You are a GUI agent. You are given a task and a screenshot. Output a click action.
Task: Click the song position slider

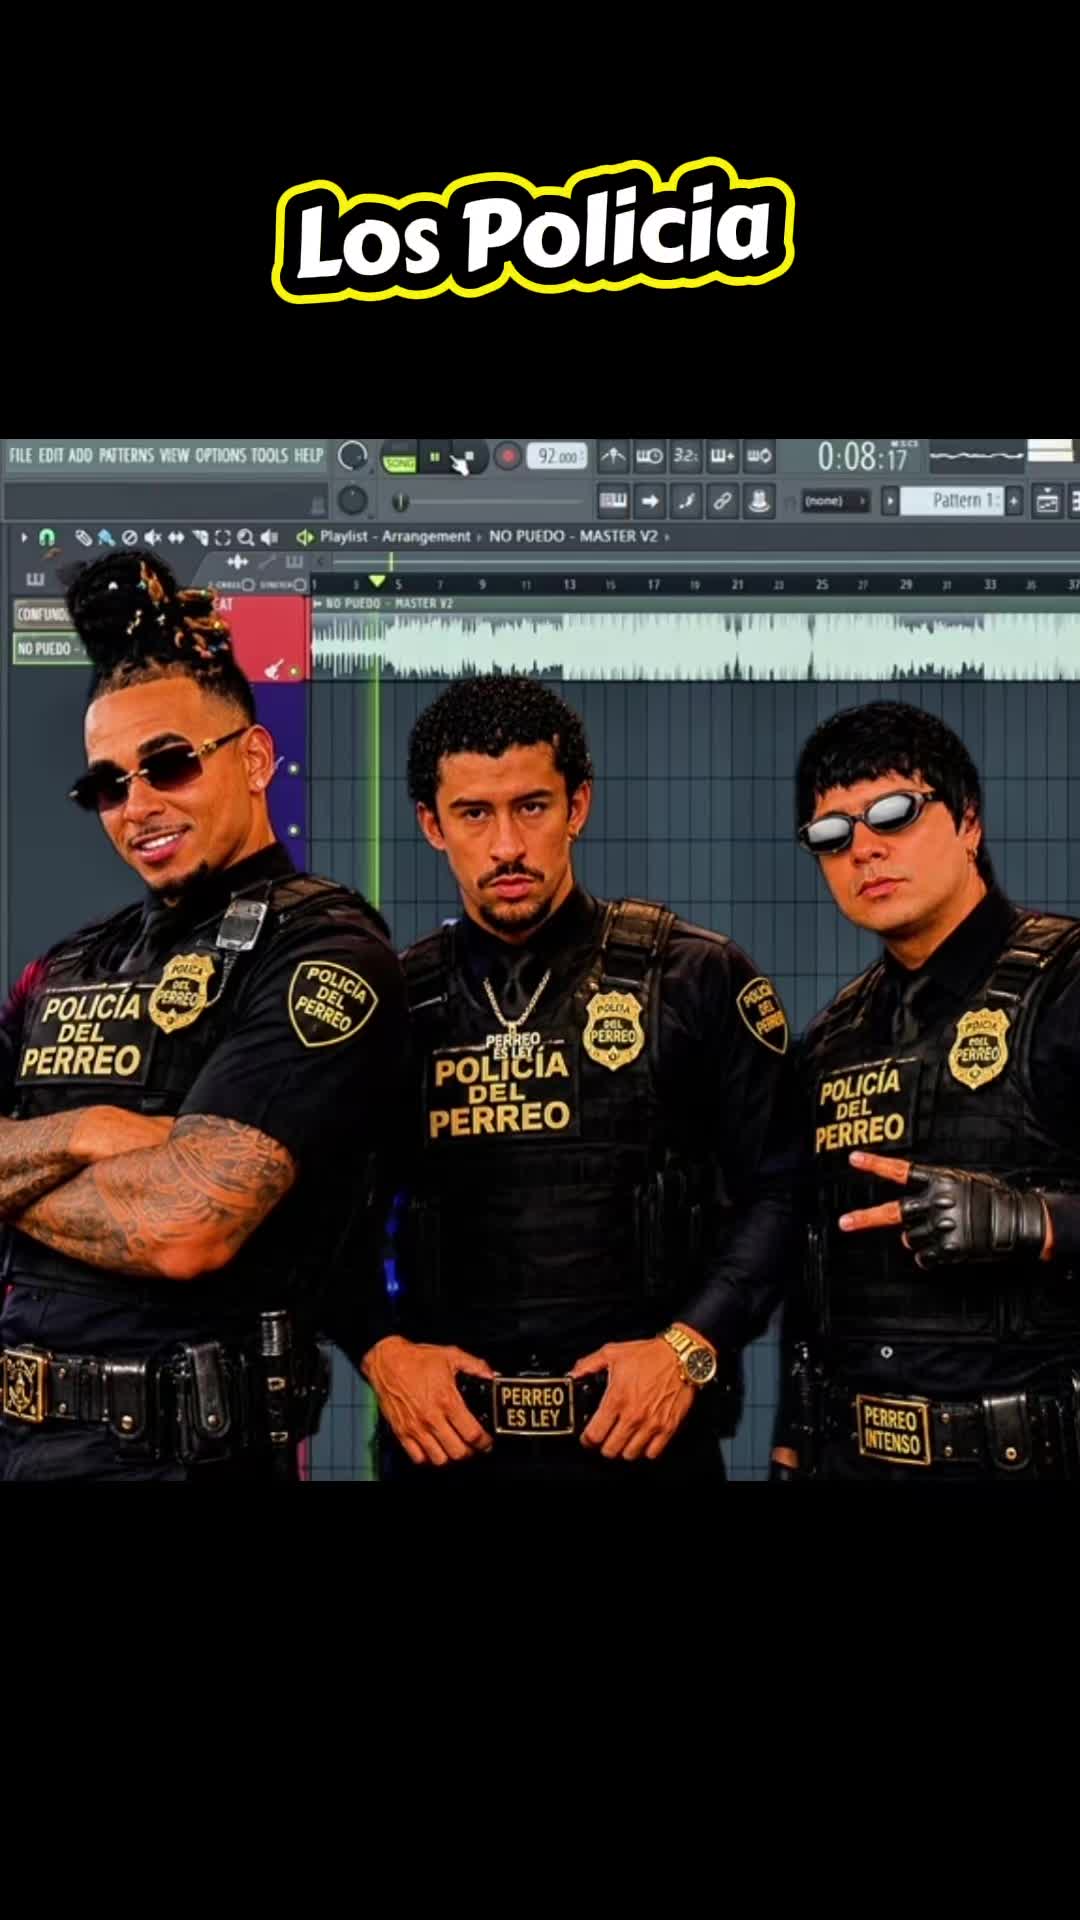point(488,501)
